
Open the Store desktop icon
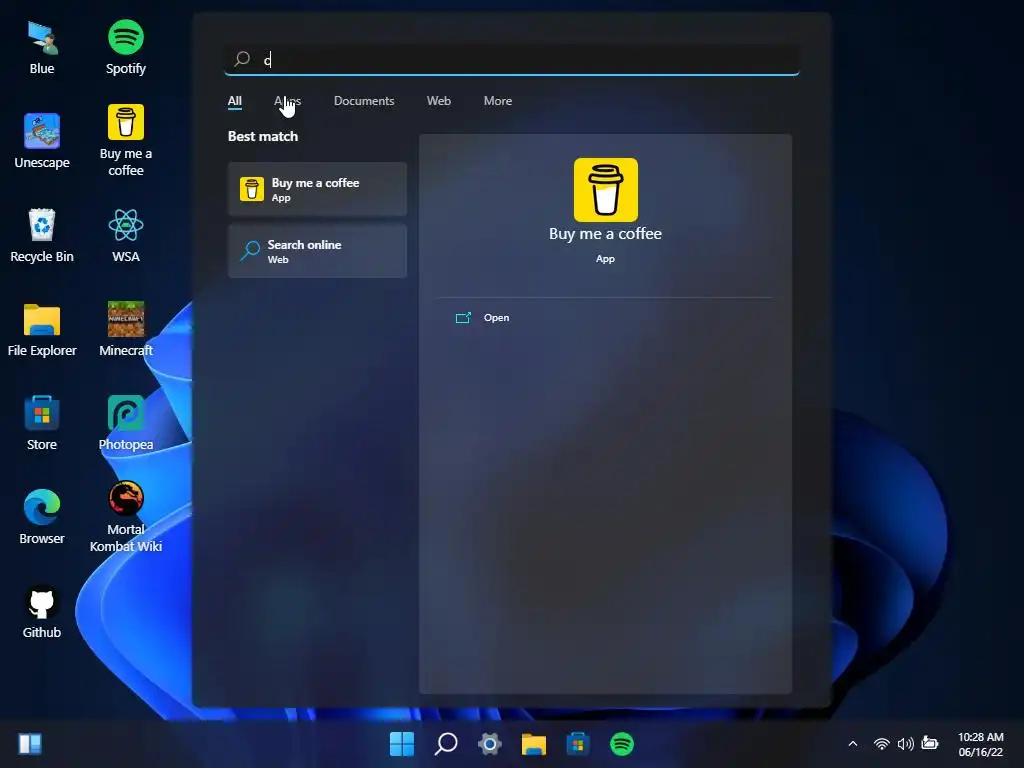click(42, 423)
